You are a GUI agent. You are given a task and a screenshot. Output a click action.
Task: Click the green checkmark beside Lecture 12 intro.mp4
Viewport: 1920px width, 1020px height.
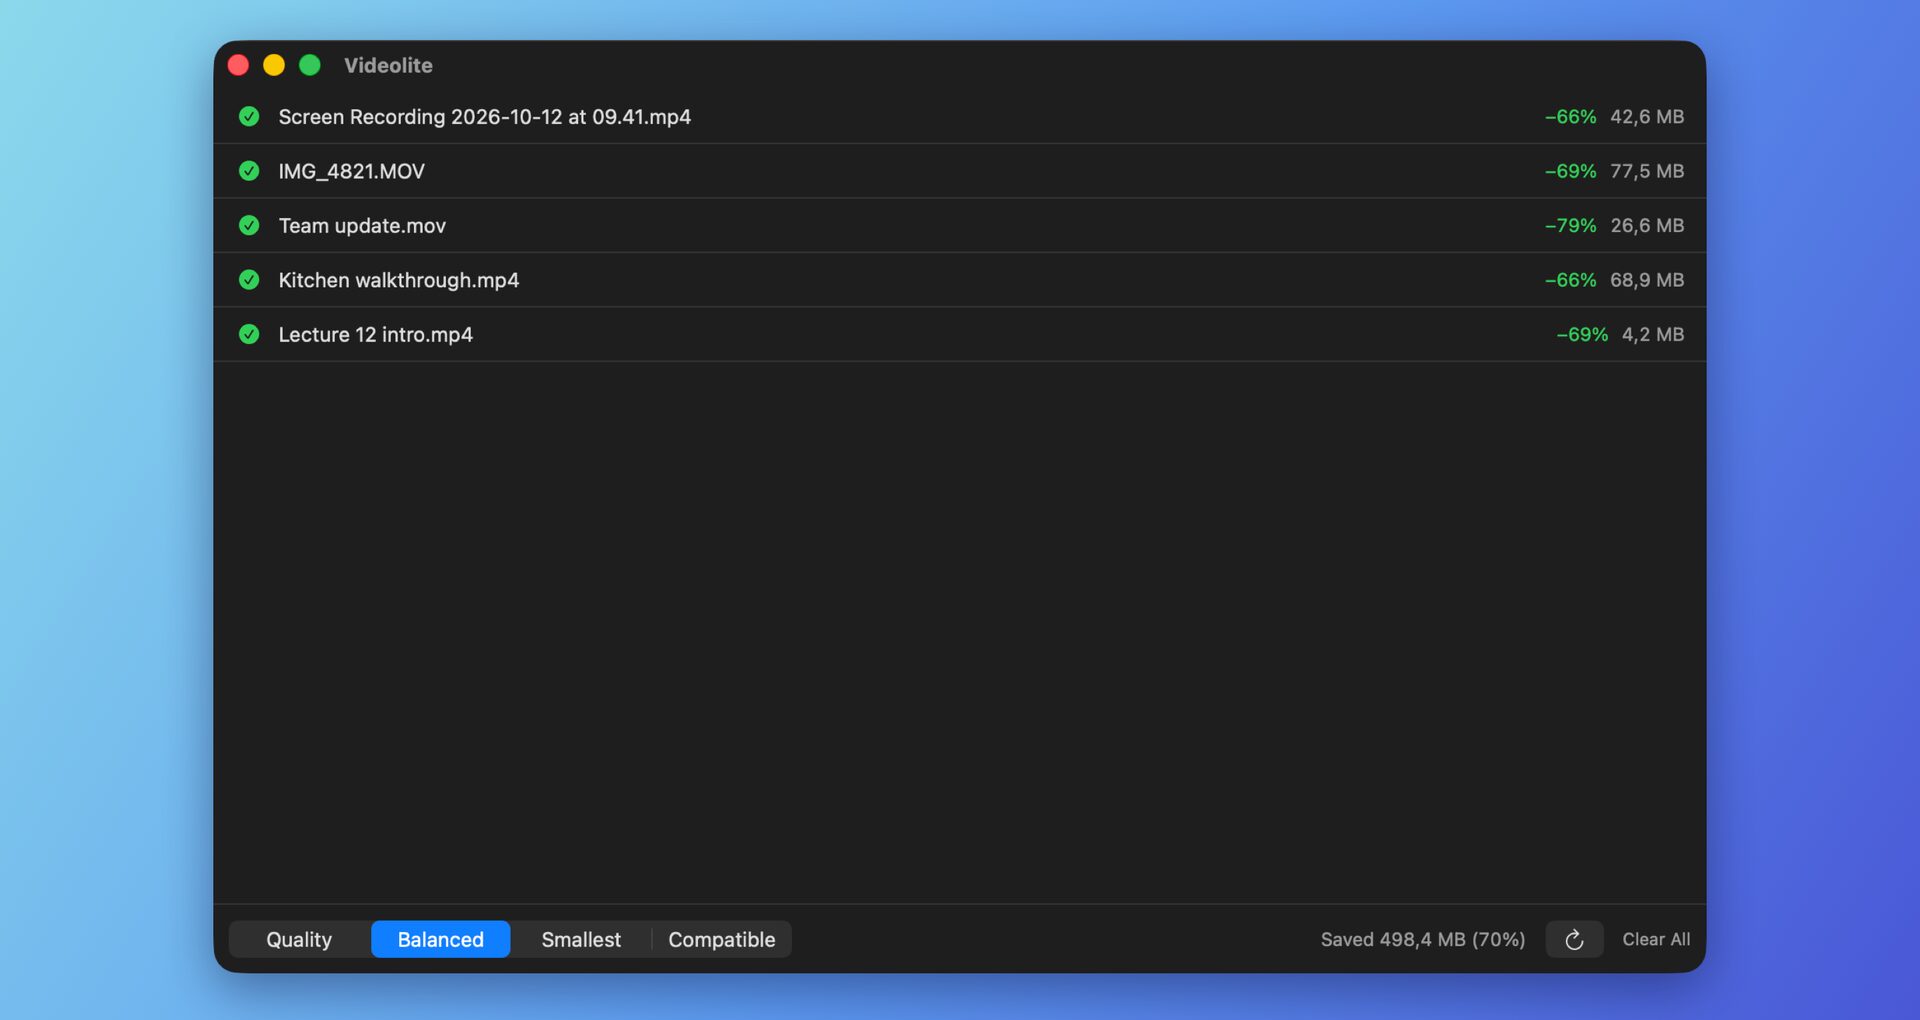(249, 334)
